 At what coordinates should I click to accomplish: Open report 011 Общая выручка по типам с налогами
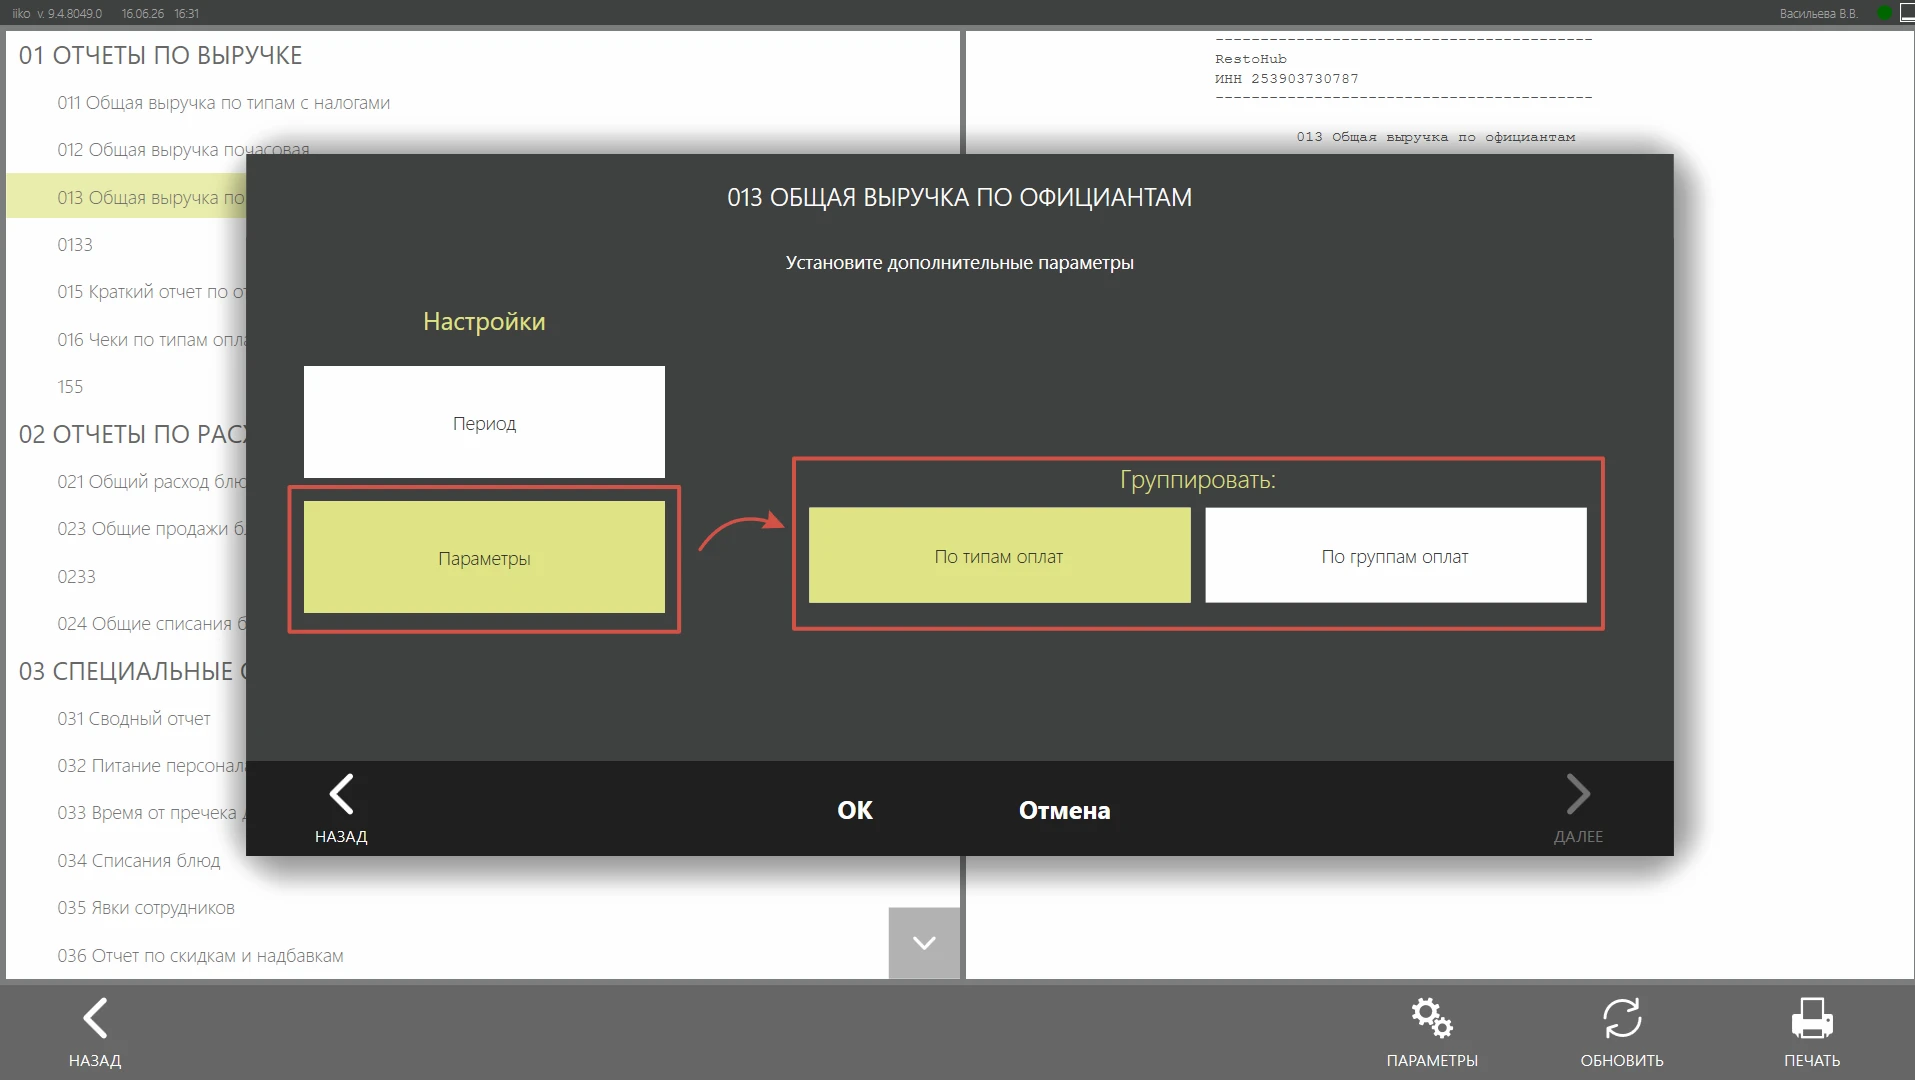tap(224, 103)
